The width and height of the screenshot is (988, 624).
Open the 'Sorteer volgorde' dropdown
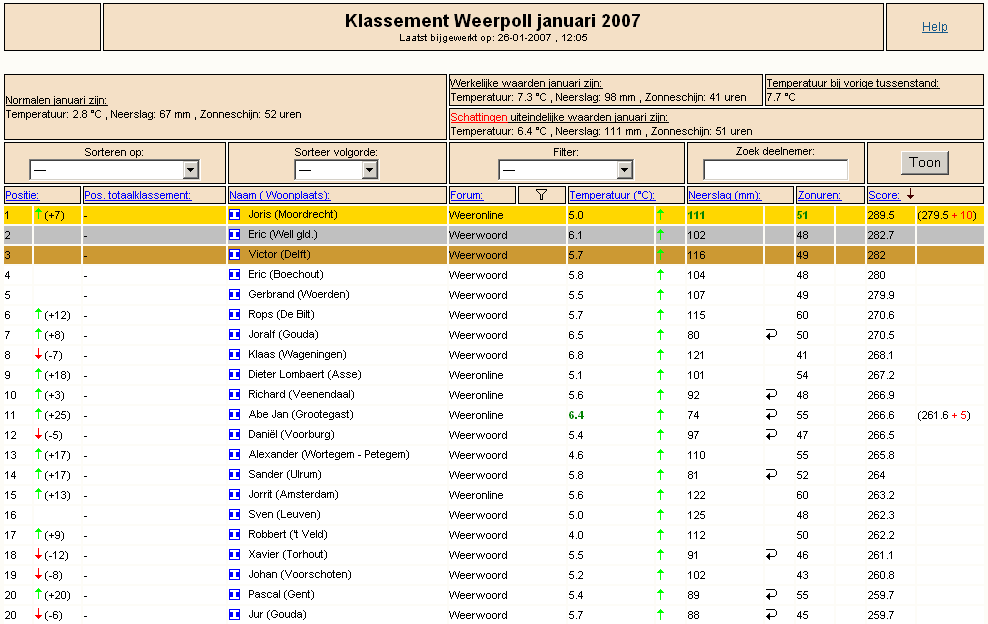pos(336,170)
